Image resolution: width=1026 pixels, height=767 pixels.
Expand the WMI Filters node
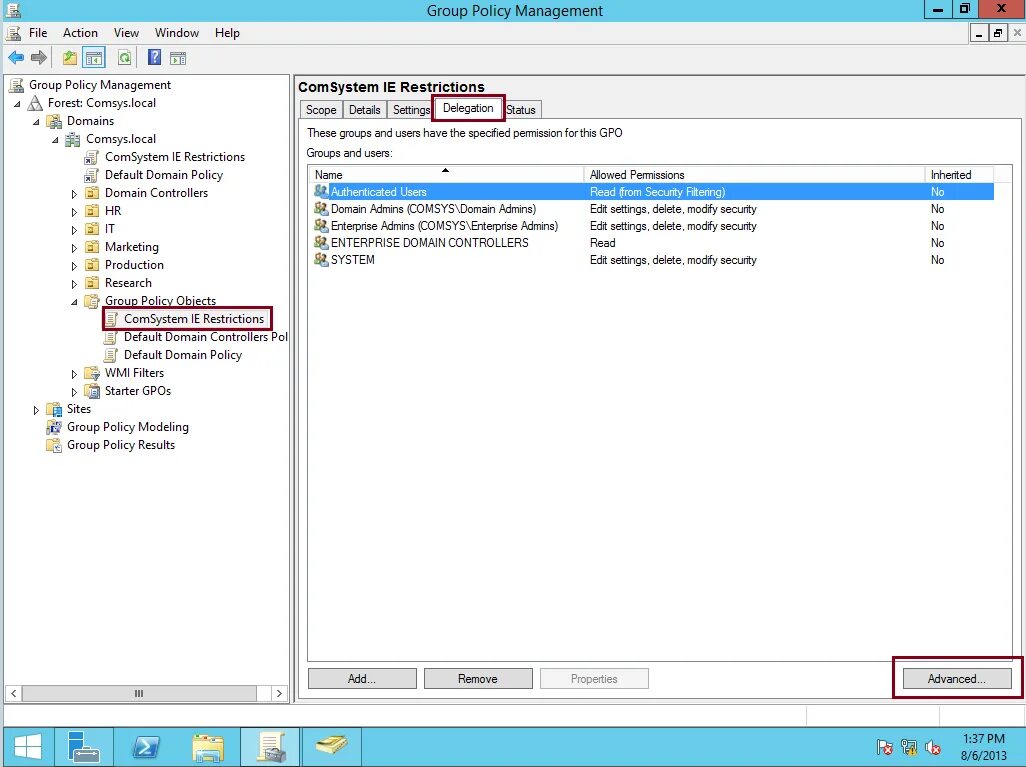coord(74,374)
